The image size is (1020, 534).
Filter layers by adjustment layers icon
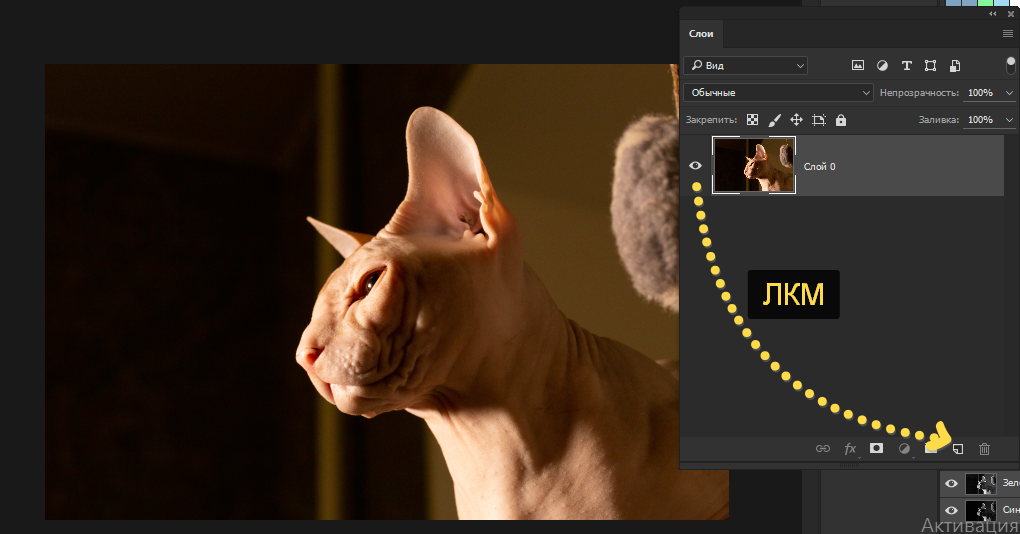coord(882,65)
